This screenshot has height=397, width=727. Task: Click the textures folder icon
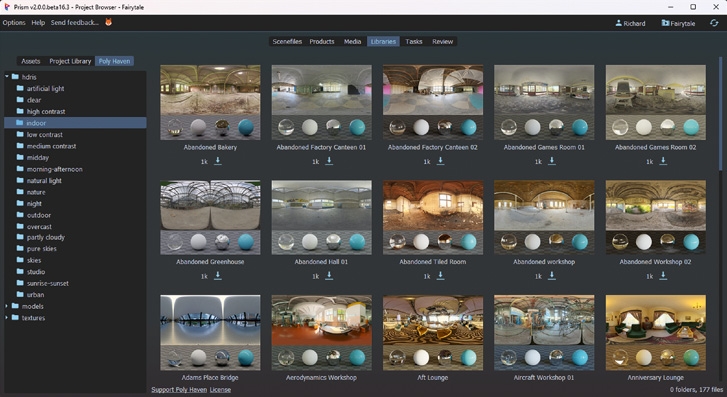coord(15,318)
